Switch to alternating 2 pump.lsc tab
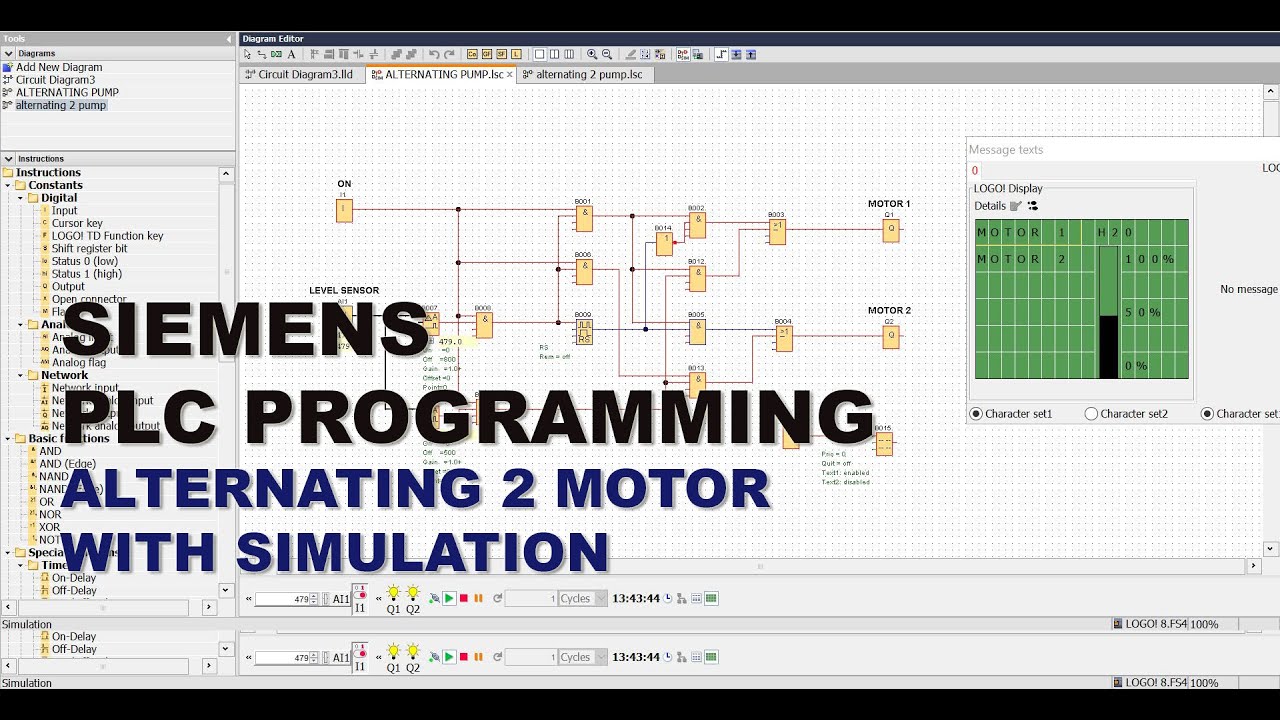 (588, 74)
